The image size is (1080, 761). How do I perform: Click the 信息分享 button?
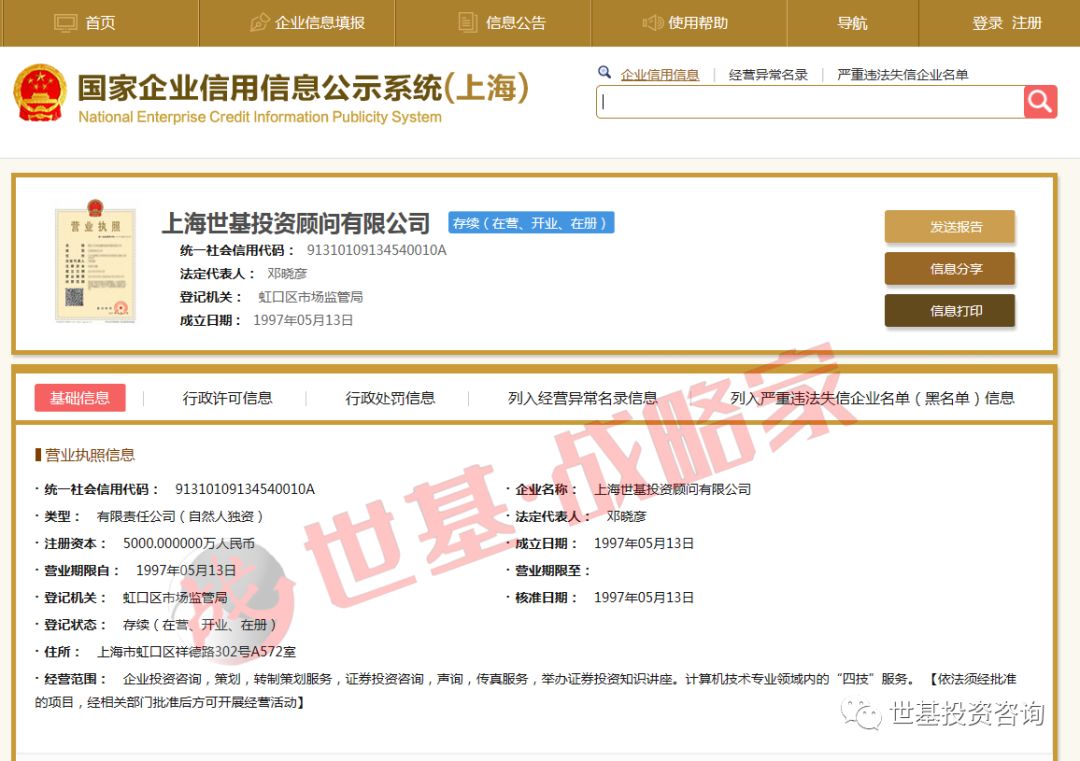point(950,269)
